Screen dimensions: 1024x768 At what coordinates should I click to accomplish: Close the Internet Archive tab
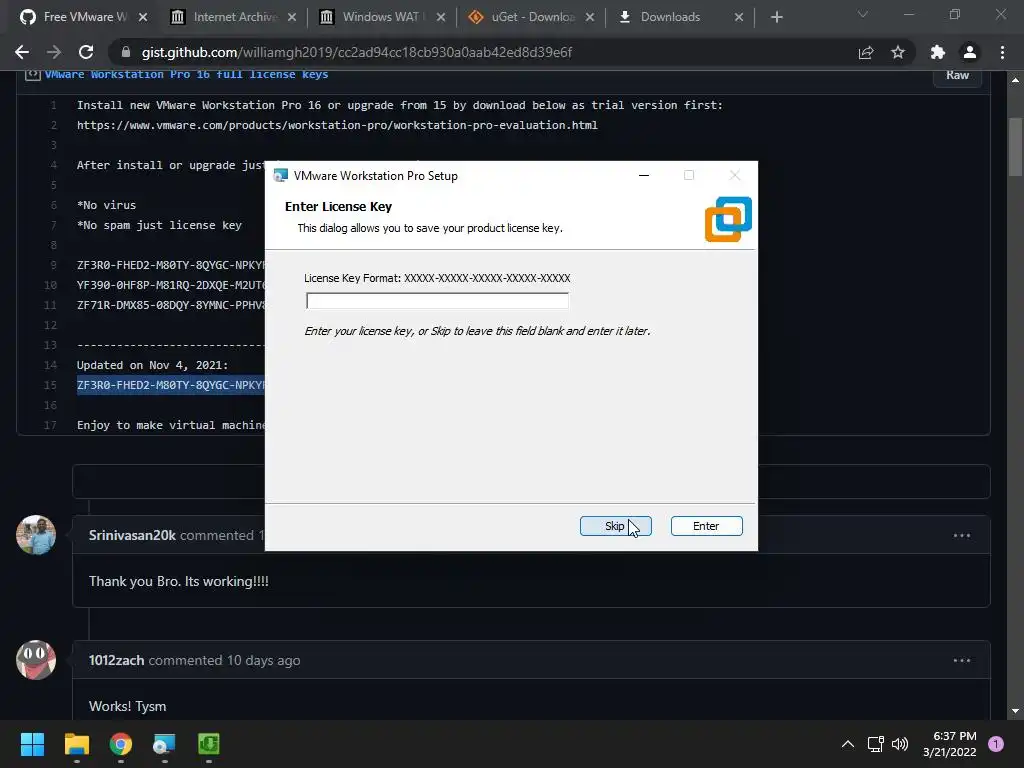pyautogui.click(x=292, y=18)
